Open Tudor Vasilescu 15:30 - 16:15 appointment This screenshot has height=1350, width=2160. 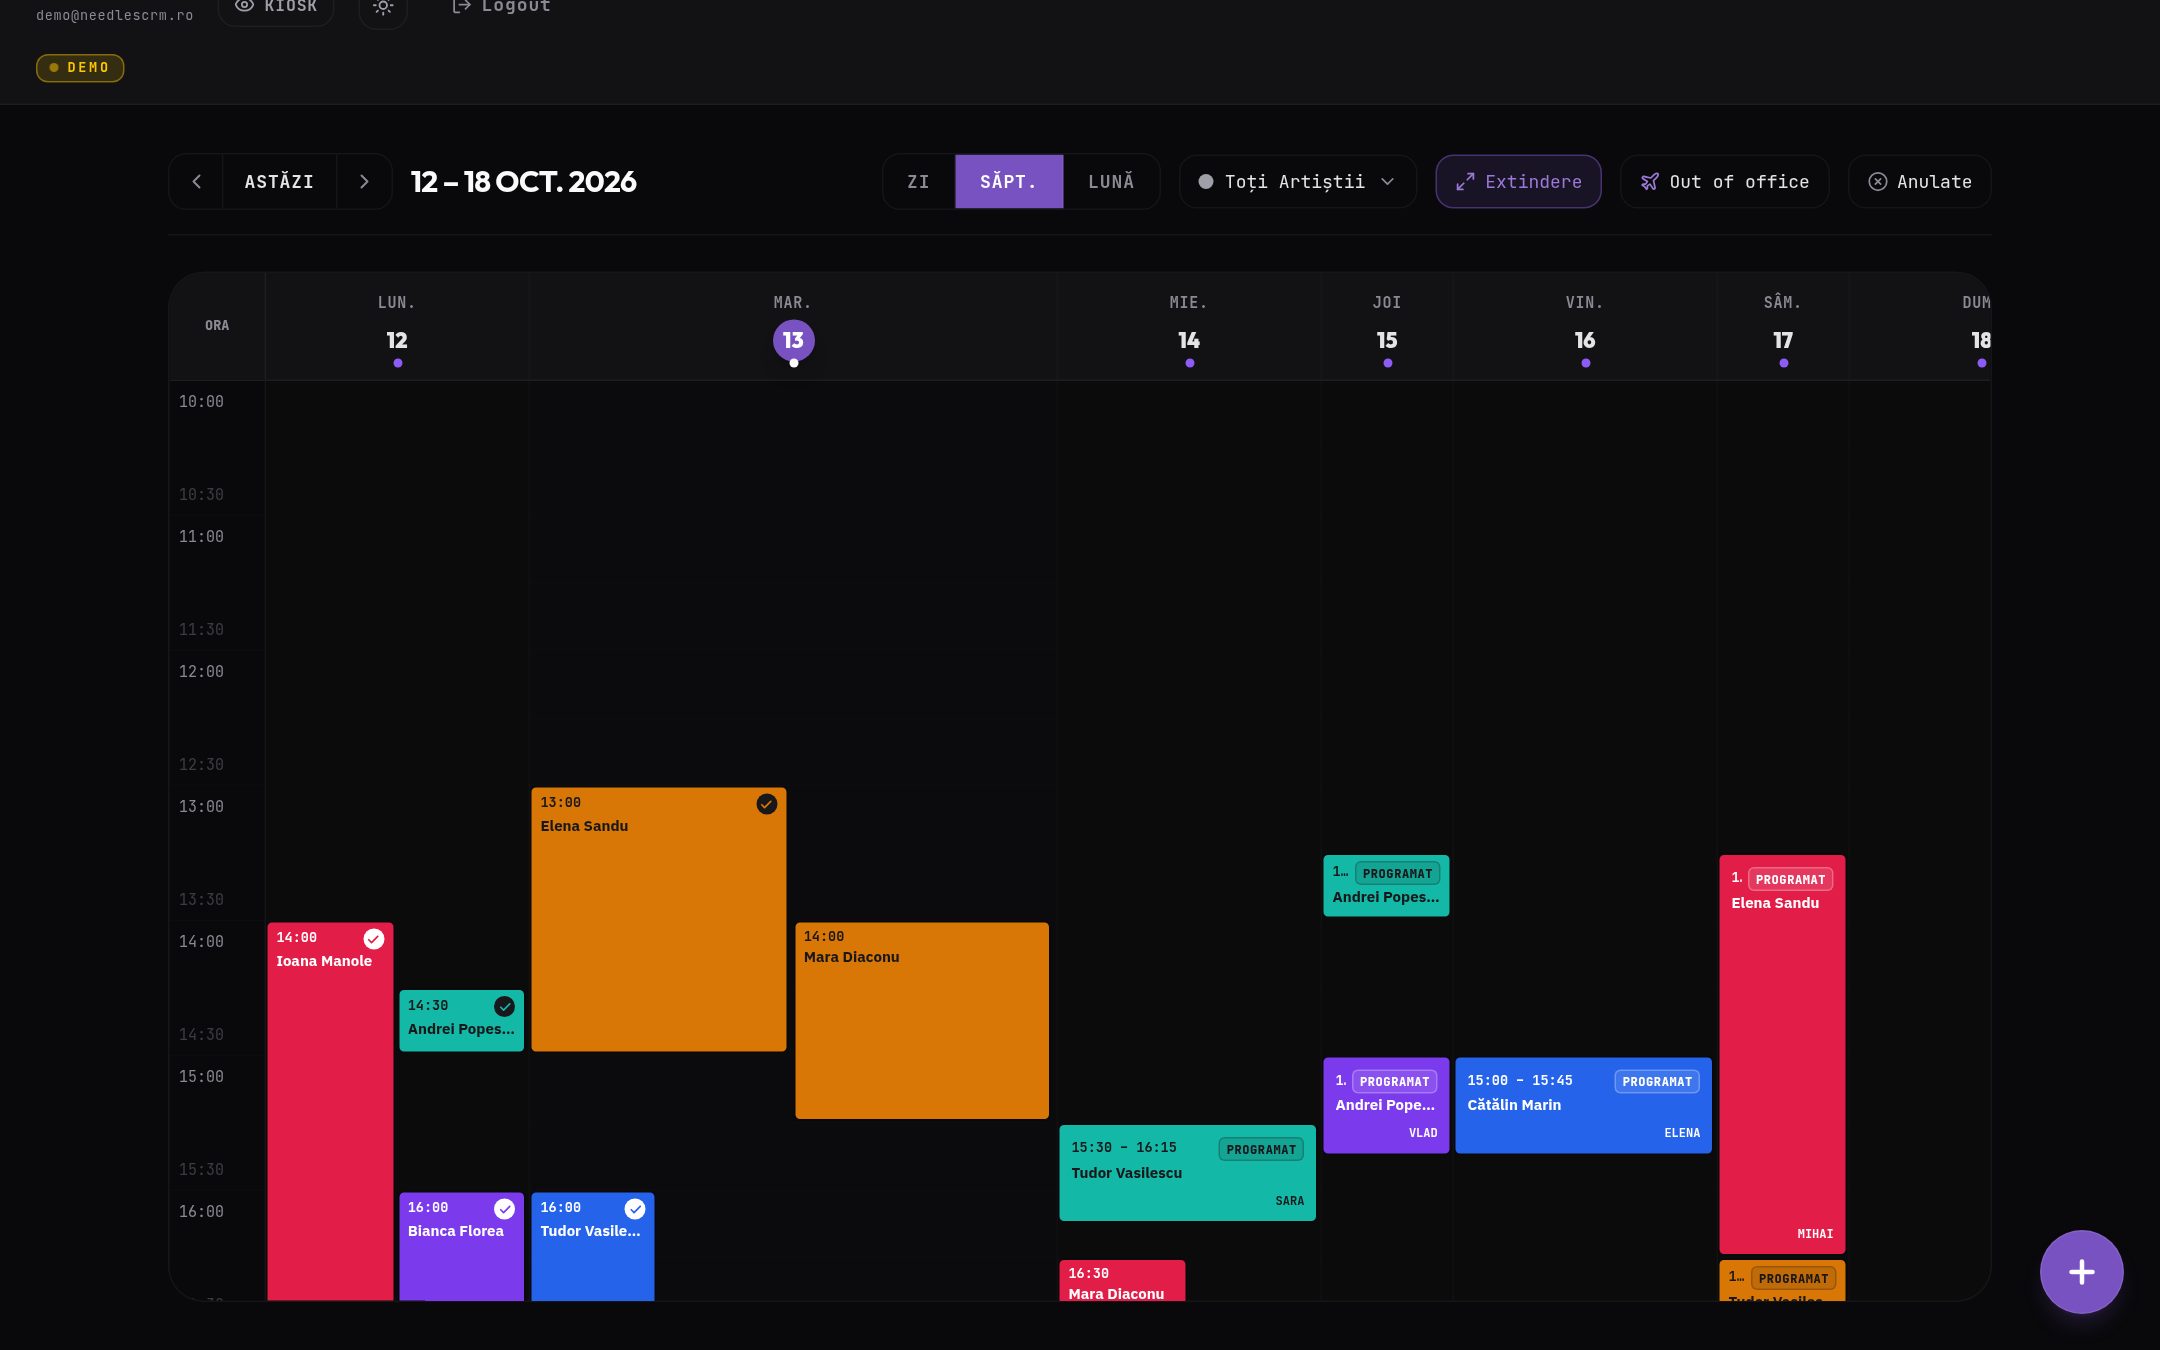1187,1172
